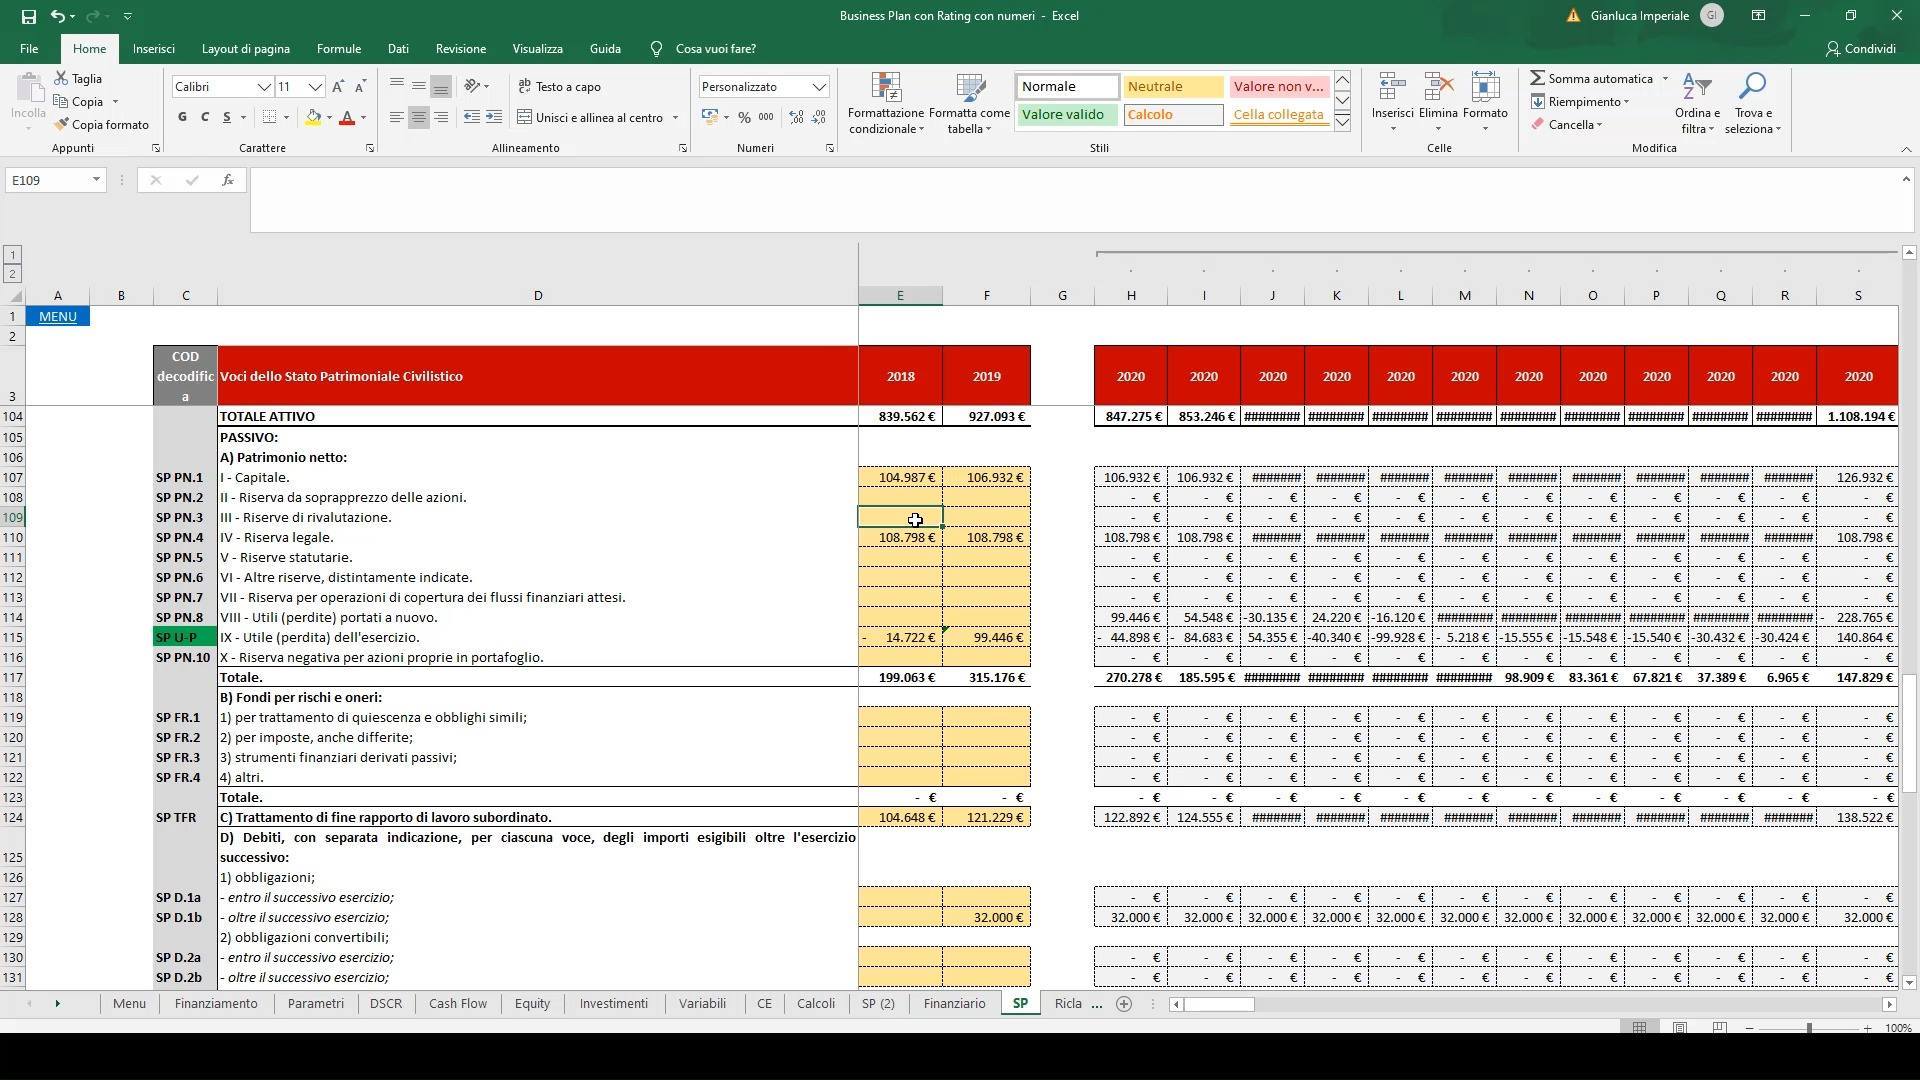Switch to Normal view in status bar
The image size is (1920, 1080).
point(1639,1028)
